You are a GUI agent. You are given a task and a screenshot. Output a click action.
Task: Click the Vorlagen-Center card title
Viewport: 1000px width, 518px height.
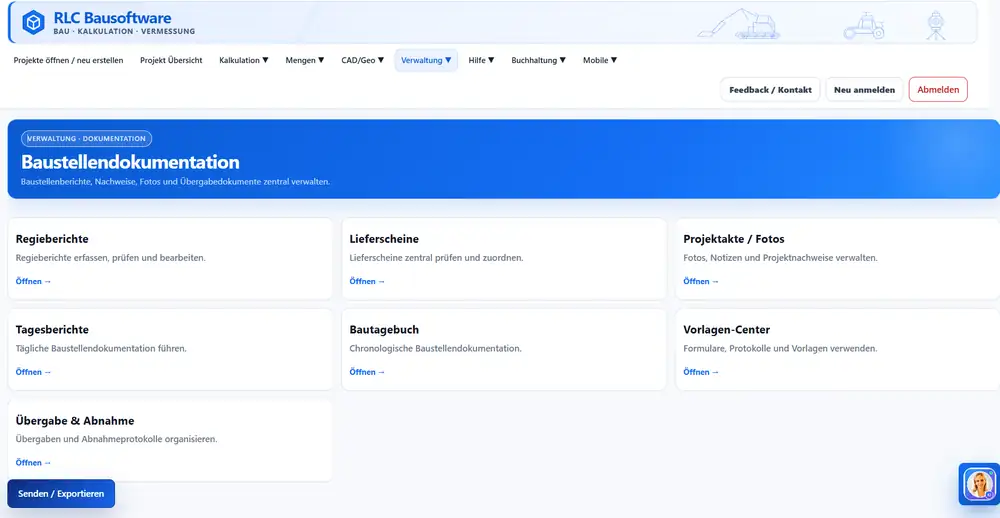726,330
